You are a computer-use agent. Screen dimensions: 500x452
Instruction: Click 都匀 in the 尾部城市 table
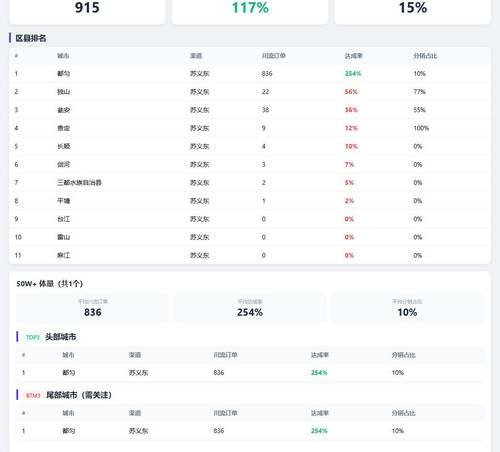coord(69,431)
